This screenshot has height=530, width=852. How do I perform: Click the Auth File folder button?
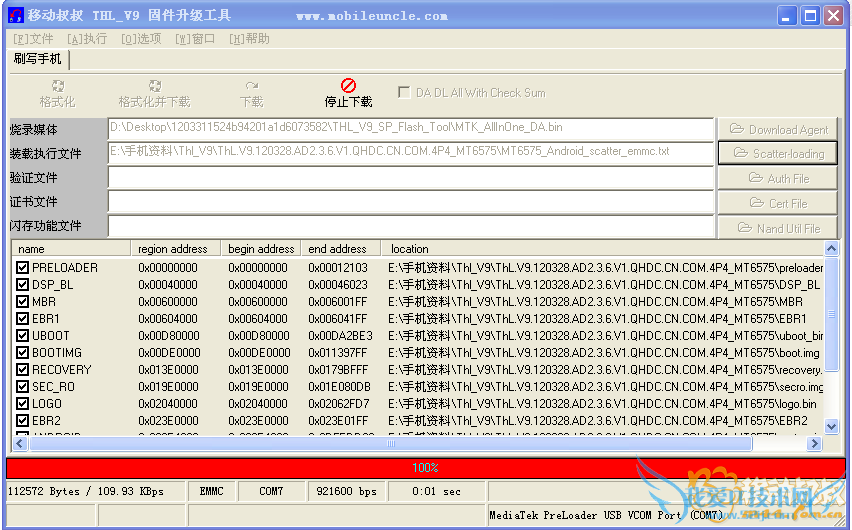tap(778, 178)
